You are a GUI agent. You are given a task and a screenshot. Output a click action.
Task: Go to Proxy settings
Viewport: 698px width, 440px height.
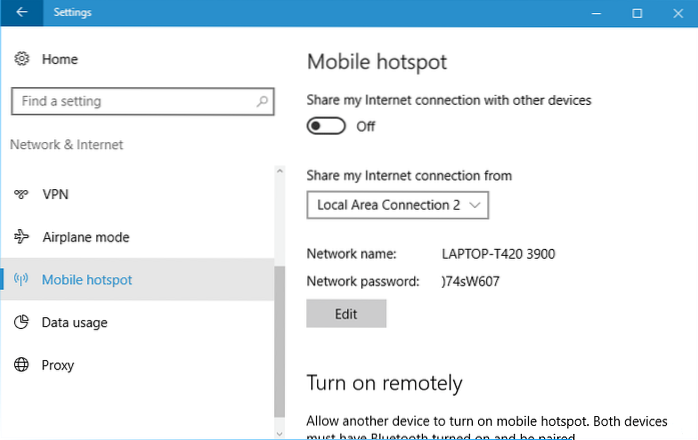pyautogui.click(x=58, y=365)
